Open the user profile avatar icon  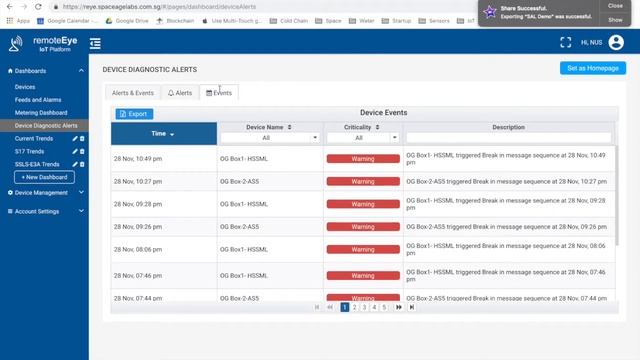pos(616,42)
